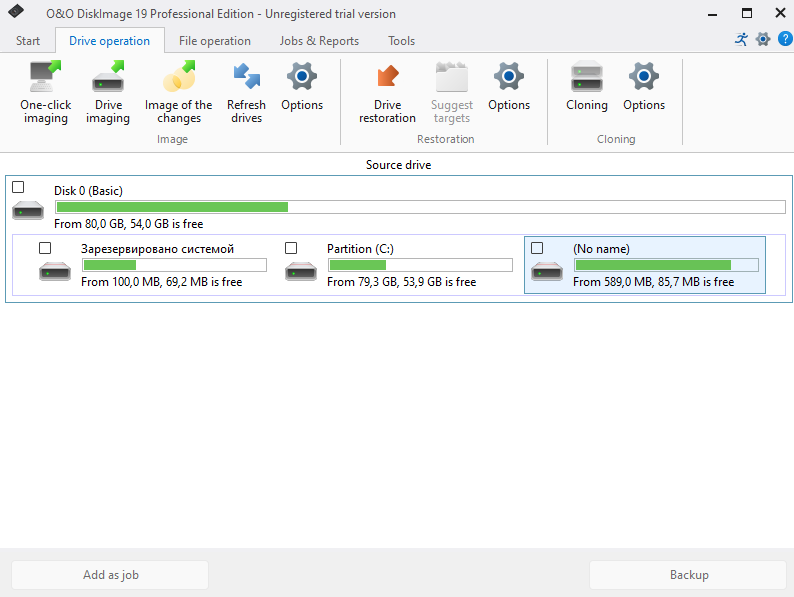The height and width of the screenshot is (597, 794).
Task: Click the O&O DiskImage app logo
Action: click(x=16, y=11)
